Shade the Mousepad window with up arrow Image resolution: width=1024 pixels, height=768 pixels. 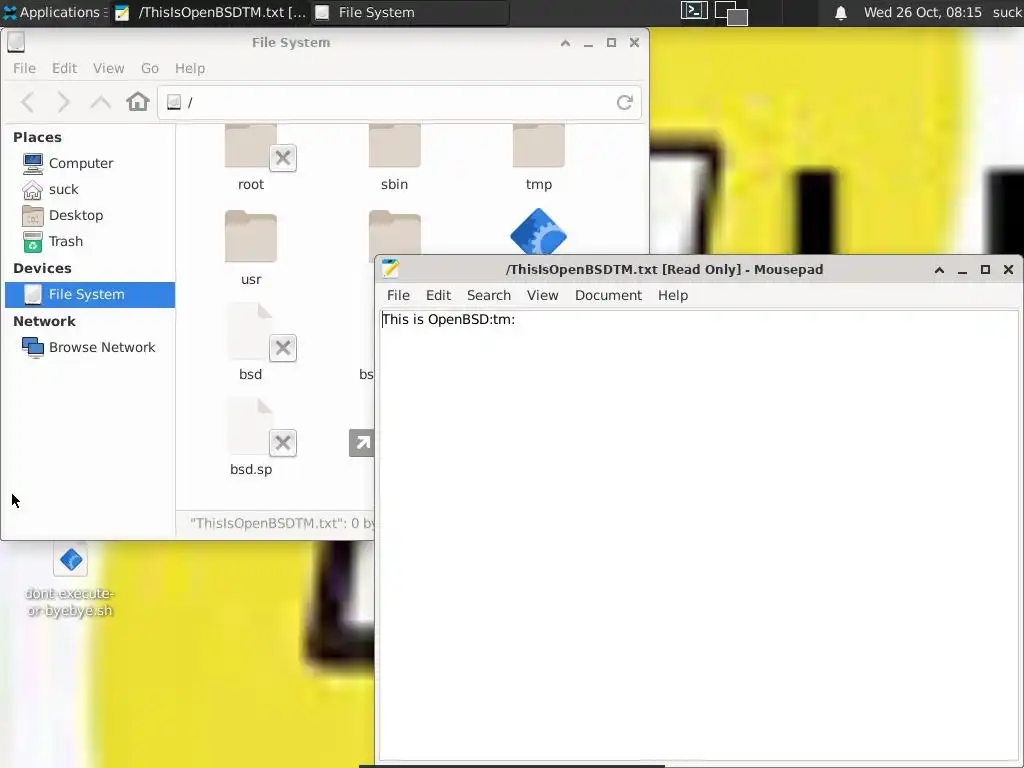pyautogui.click(x=939, y=270)
